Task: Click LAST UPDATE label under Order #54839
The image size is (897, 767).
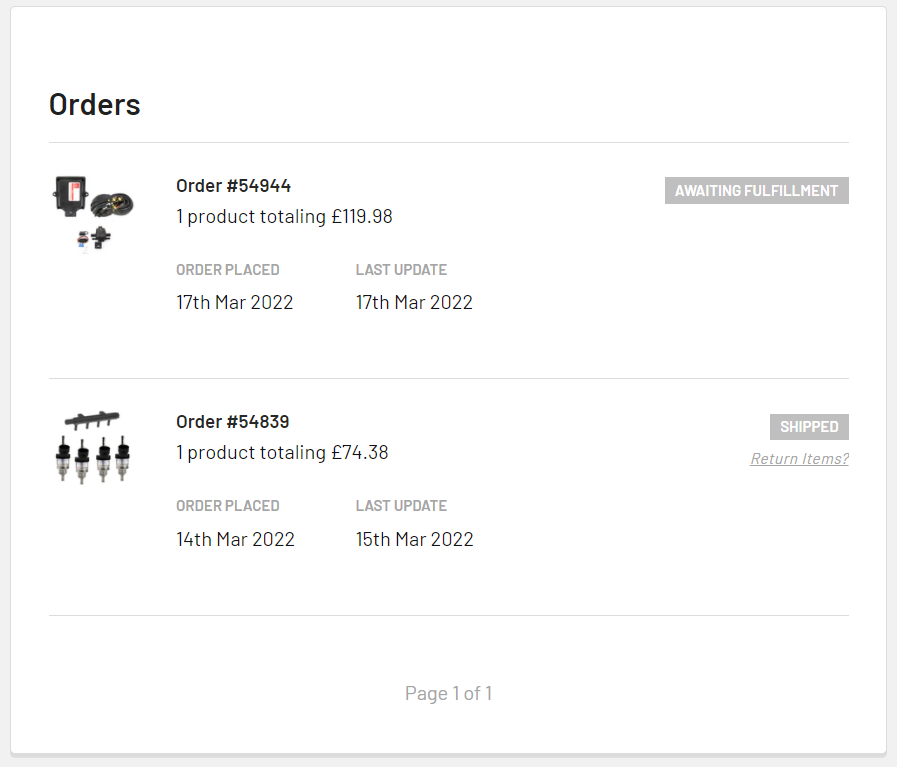Action: 401,506
